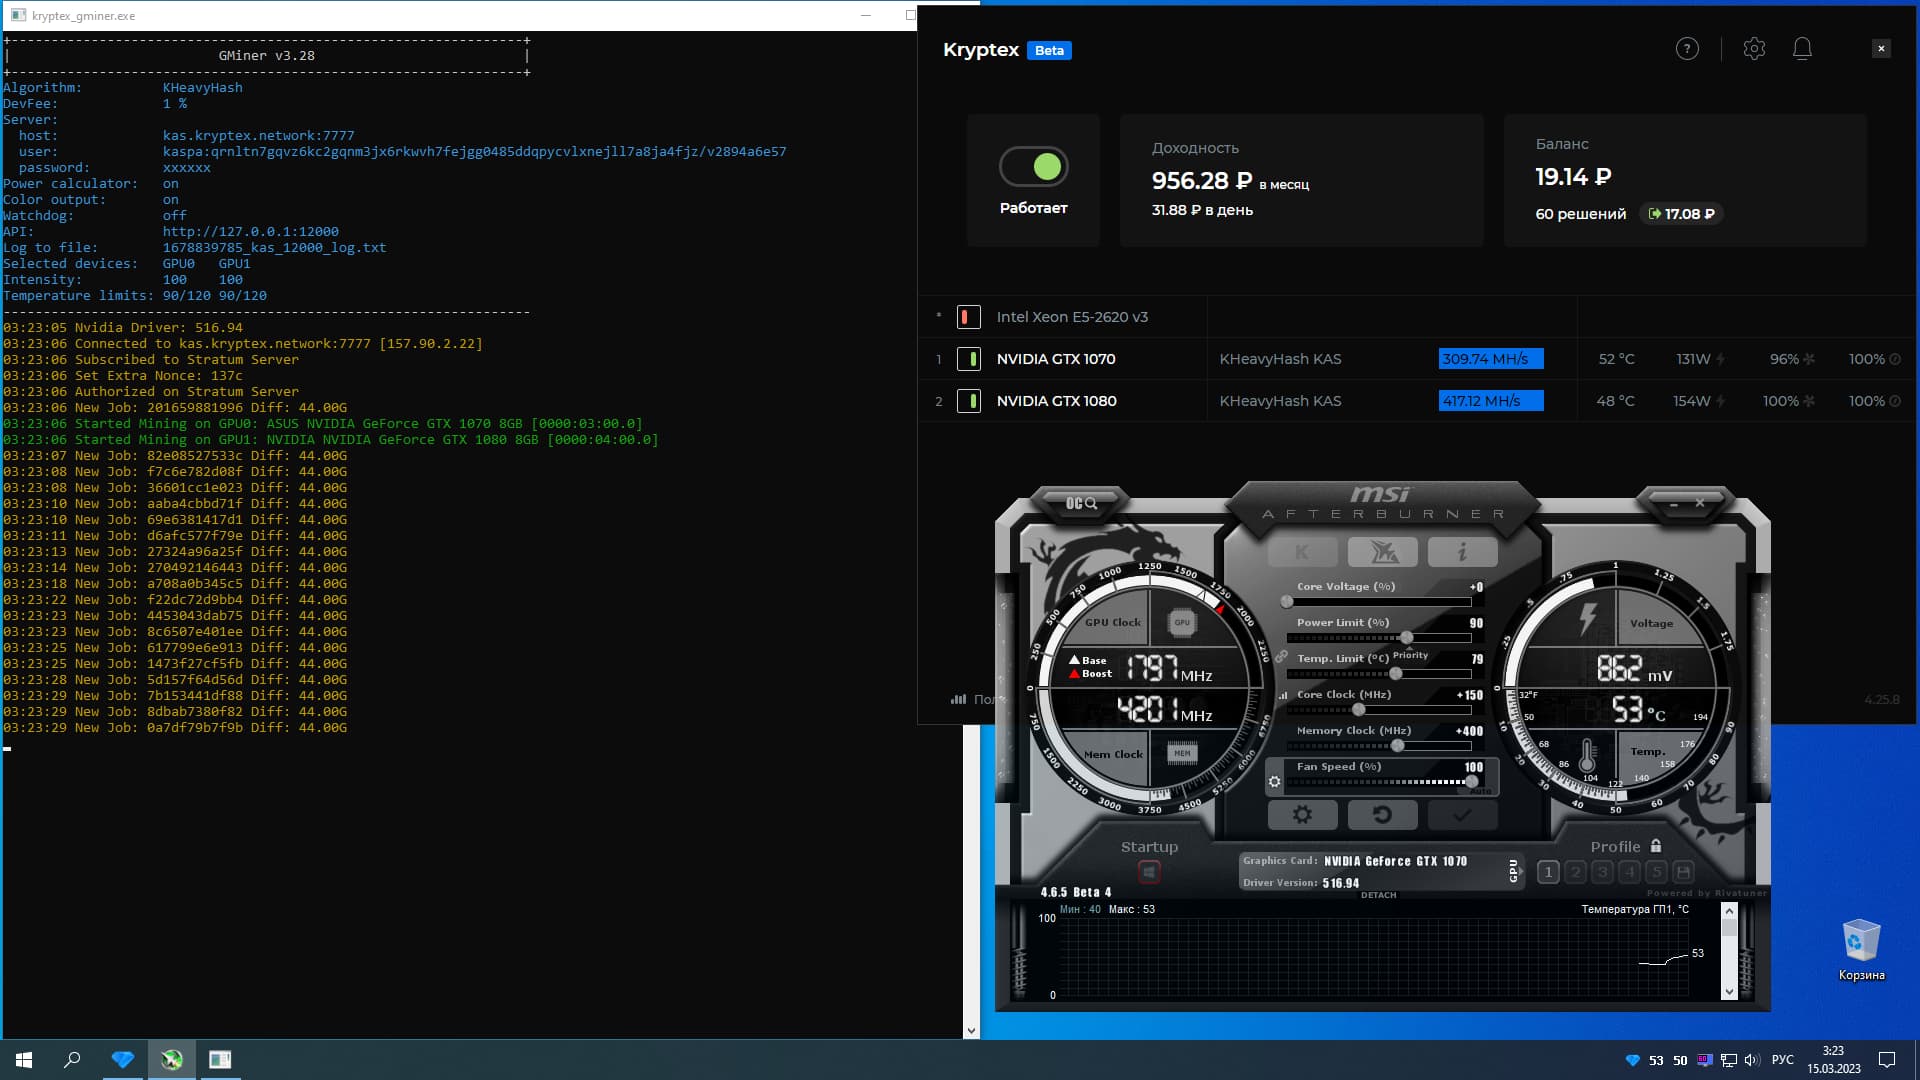Image resolution: width=1920 pixels, height=1080 pixels.
Task: Save the current Afterburner profile
Action: pos(1683,872)
